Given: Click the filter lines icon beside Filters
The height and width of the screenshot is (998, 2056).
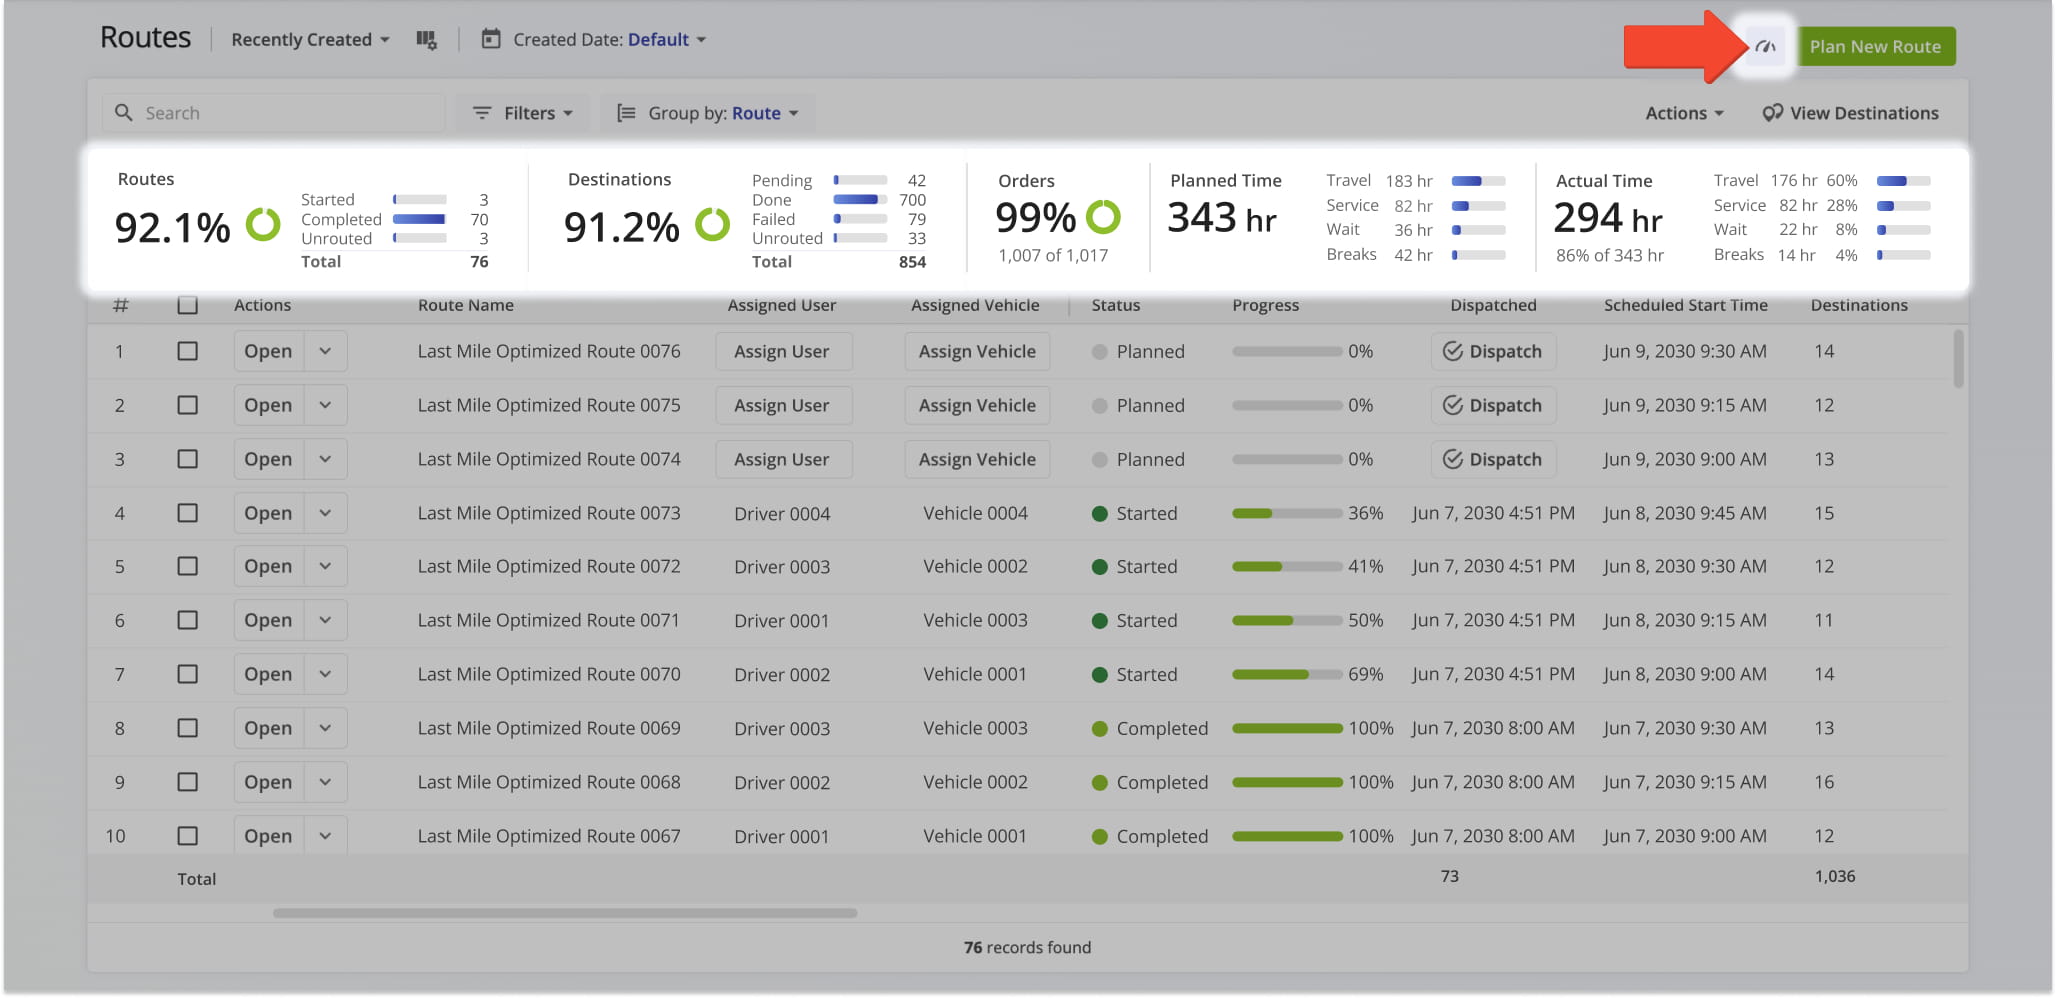Looking at the screenshot, I should 483,112.
